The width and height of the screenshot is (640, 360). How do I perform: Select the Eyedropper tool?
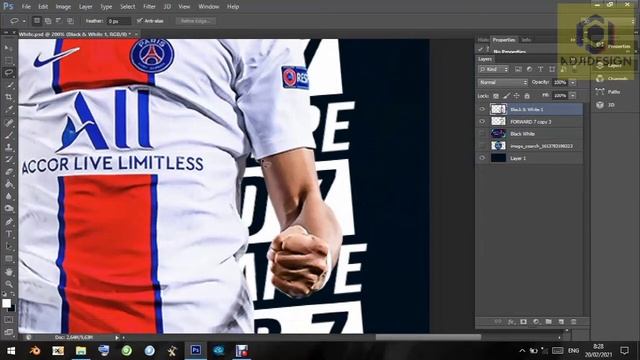[x=9, y=110]
